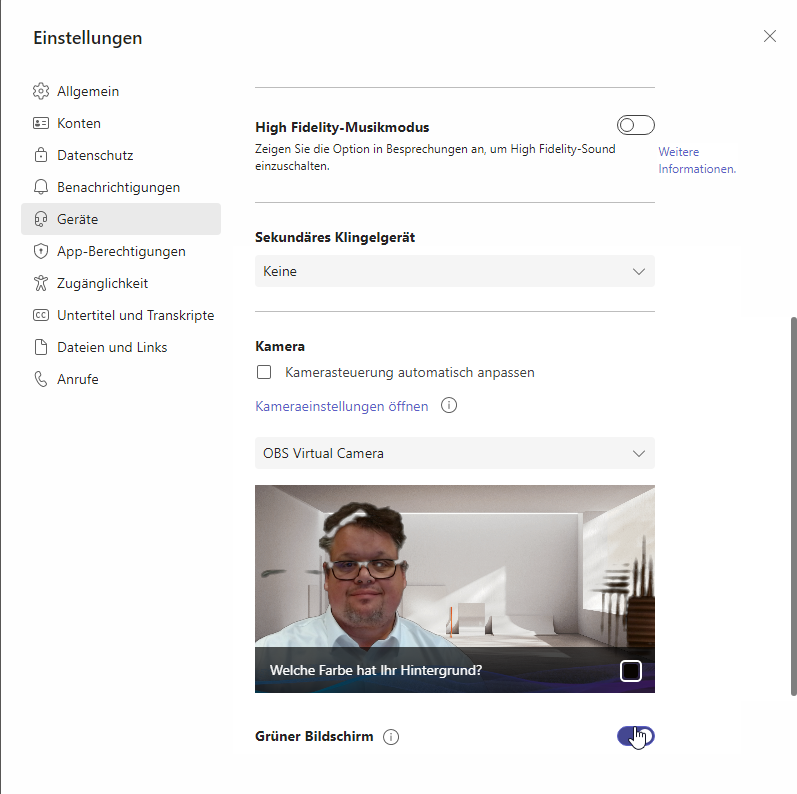The image size is (797, 794).
Task: Click the Kamera heading
Action: coord(280,346)
